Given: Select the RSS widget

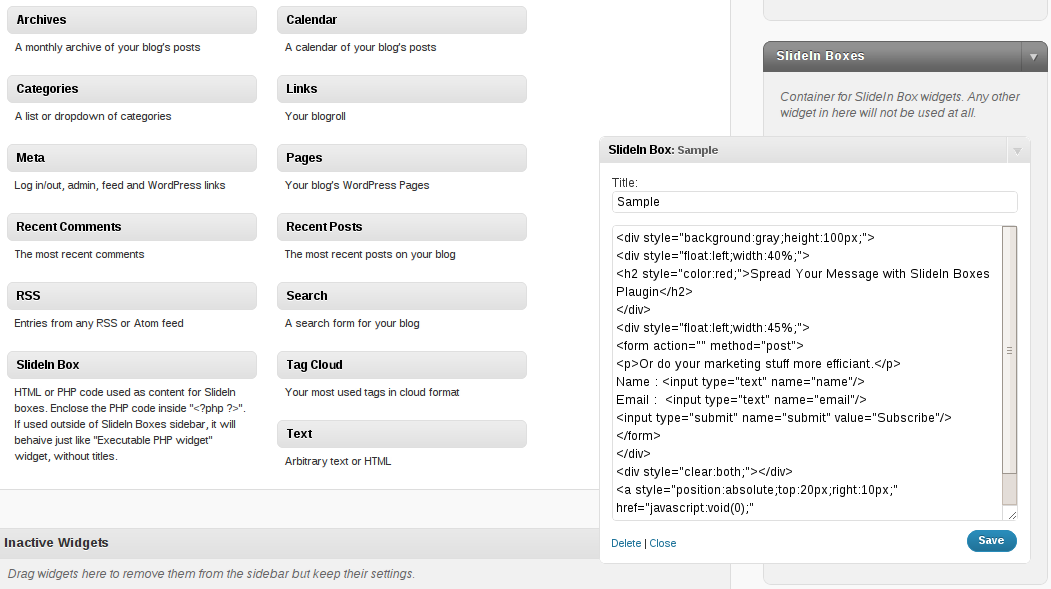Looking at the screenshot, I should pos(131,296).
